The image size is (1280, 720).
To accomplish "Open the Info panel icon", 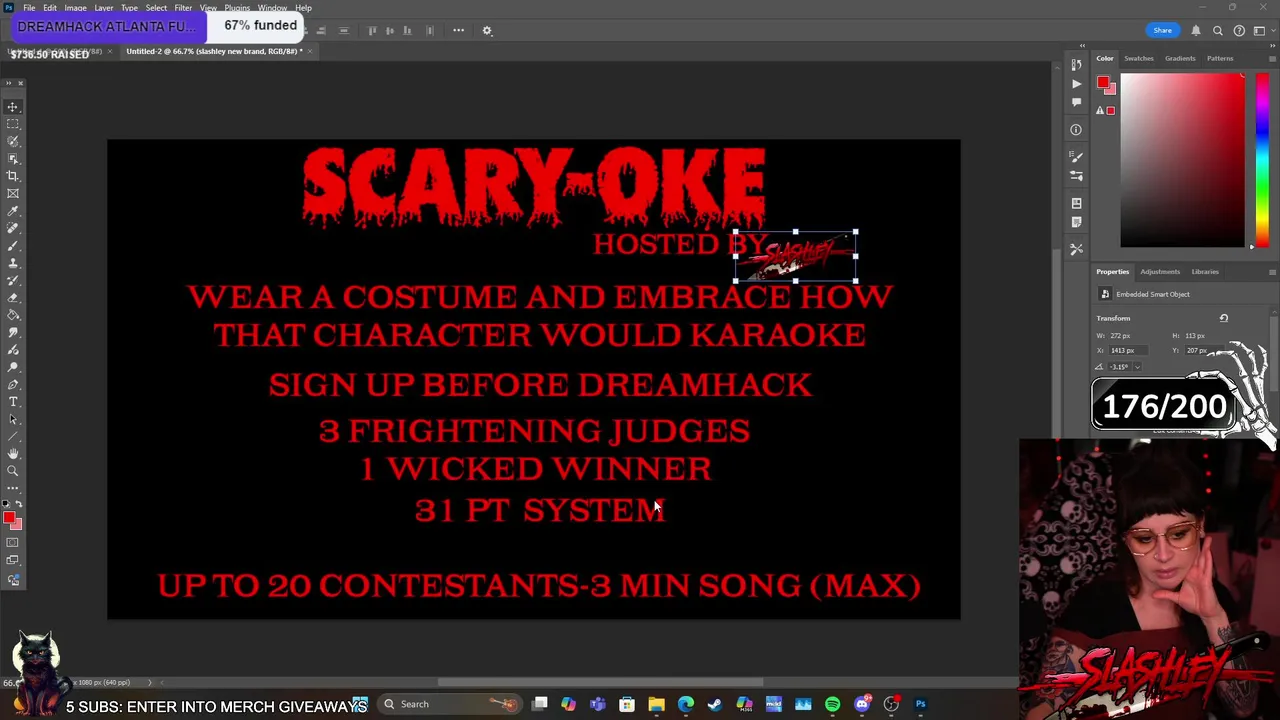I will (1076, 129).
